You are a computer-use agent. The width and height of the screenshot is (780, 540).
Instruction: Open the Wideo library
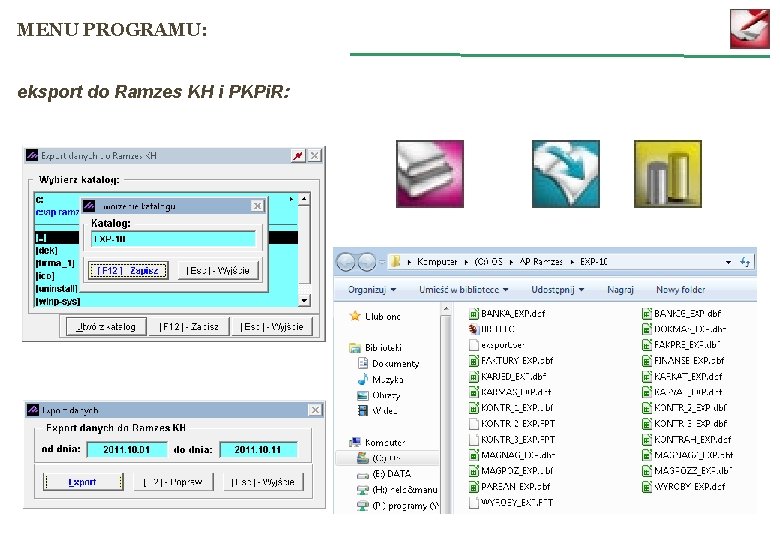pos(378,411)
